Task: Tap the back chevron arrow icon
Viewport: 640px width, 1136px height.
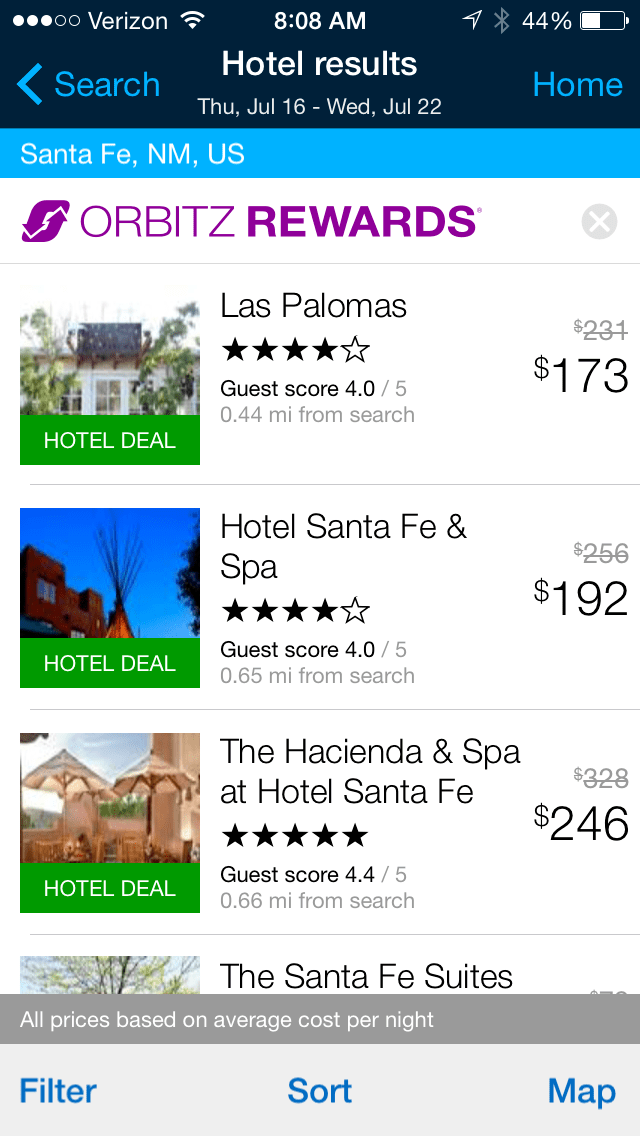Action: (30, 85)
